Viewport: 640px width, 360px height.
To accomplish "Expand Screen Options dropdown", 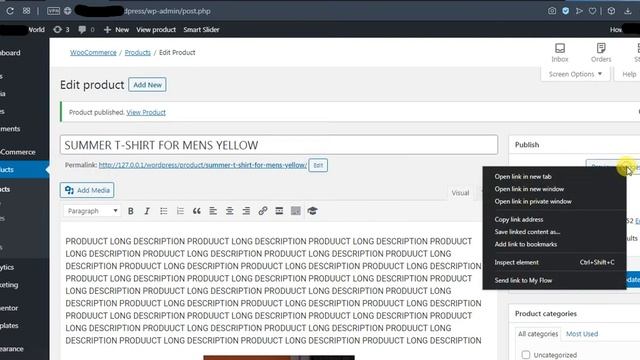I will coord(575,74).
